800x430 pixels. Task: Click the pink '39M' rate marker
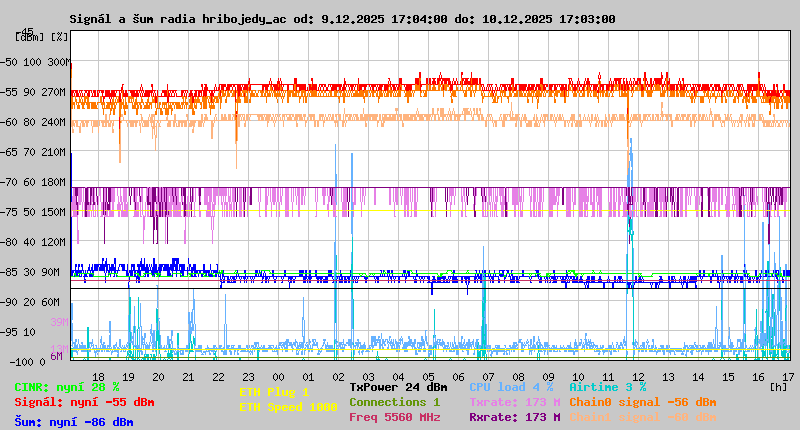[x=59, y=322]
